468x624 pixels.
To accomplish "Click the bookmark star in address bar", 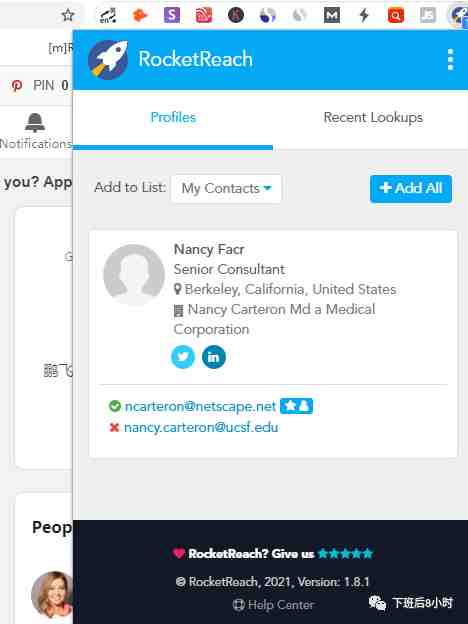I will (x=68, y=16).
